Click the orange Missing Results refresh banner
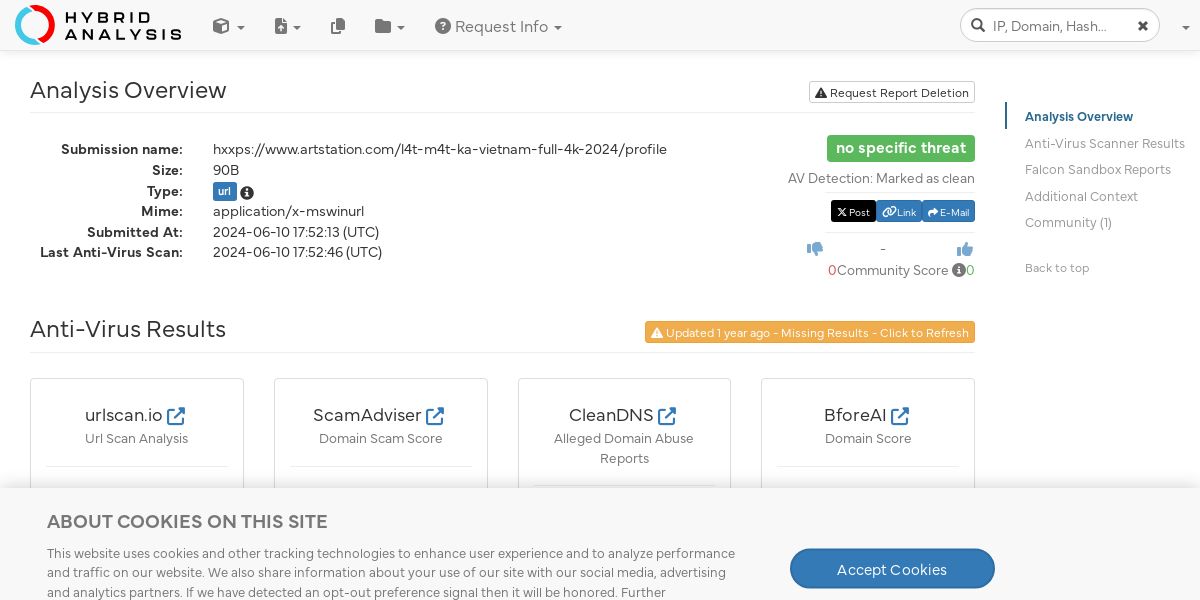This screenshot has width=1200, height=600. 810,333
